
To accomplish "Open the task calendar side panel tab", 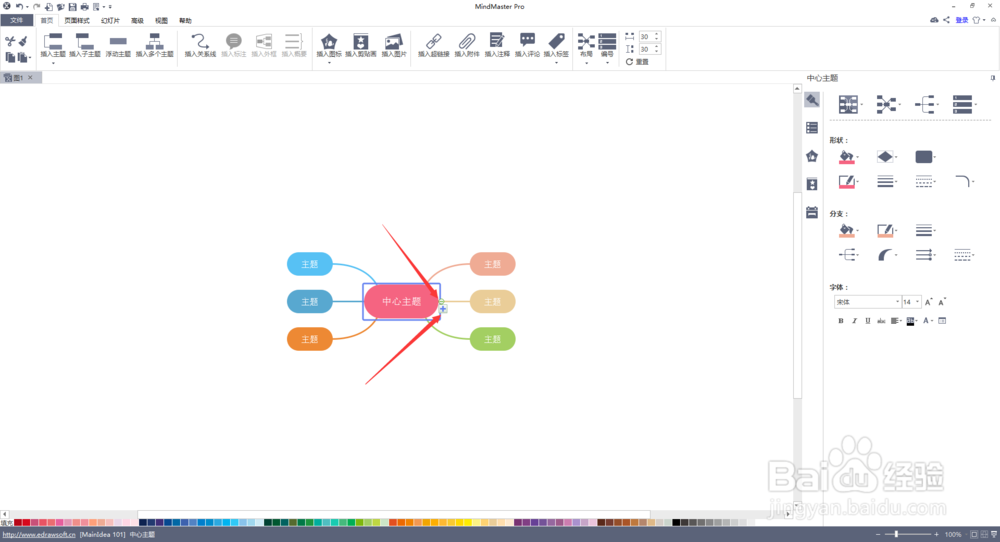I will click(x=812, y=212).
